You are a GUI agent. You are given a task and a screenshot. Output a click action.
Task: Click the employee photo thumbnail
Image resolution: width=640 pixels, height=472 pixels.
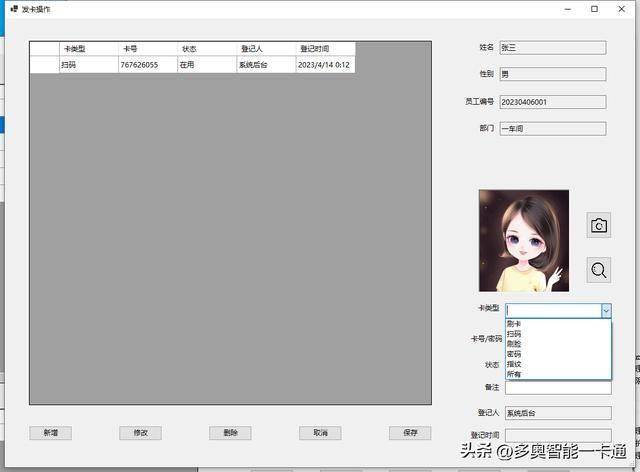point(524,240)
